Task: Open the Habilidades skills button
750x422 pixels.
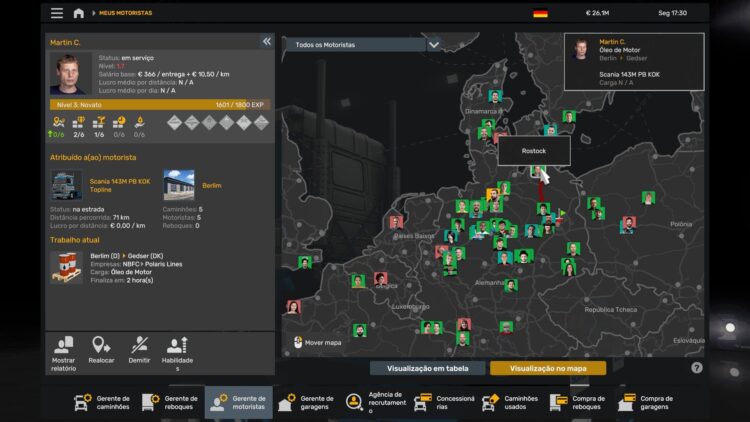Action: pos(177,354)
